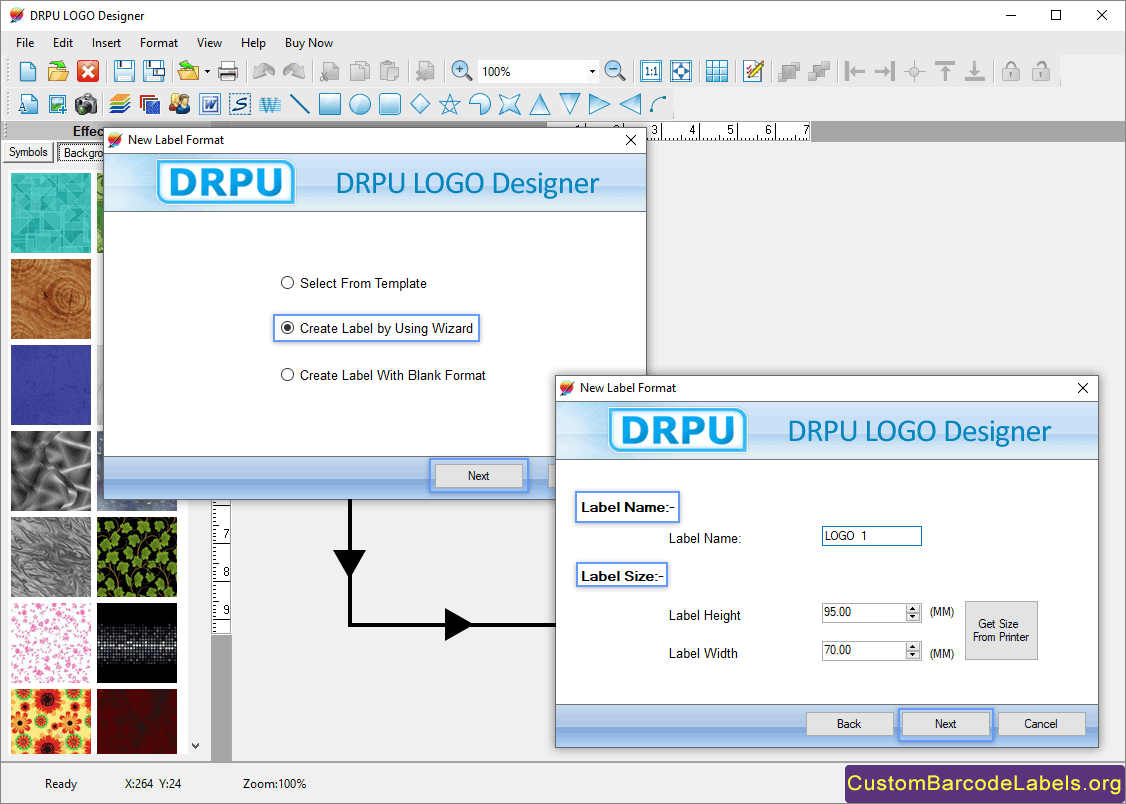Screen dimensions: 1126x804
Task: Click the backgrounds panel scroll-down arrow
Action: [x=195, y=746]
